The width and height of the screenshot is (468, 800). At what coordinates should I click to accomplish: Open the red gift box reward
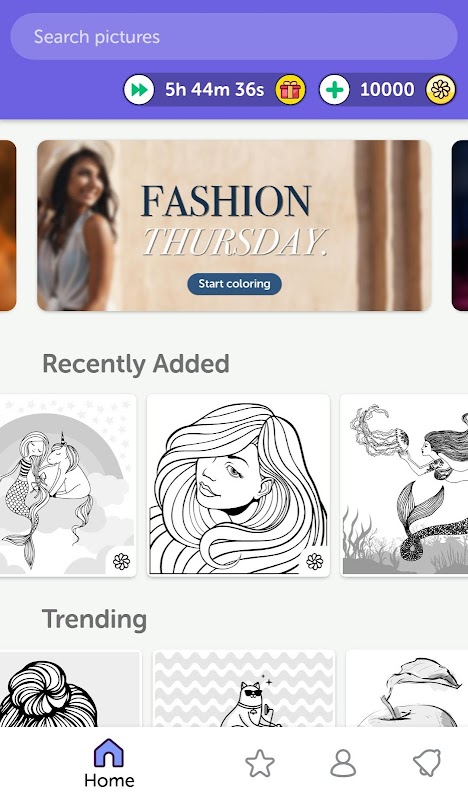[x=290, y=90]
